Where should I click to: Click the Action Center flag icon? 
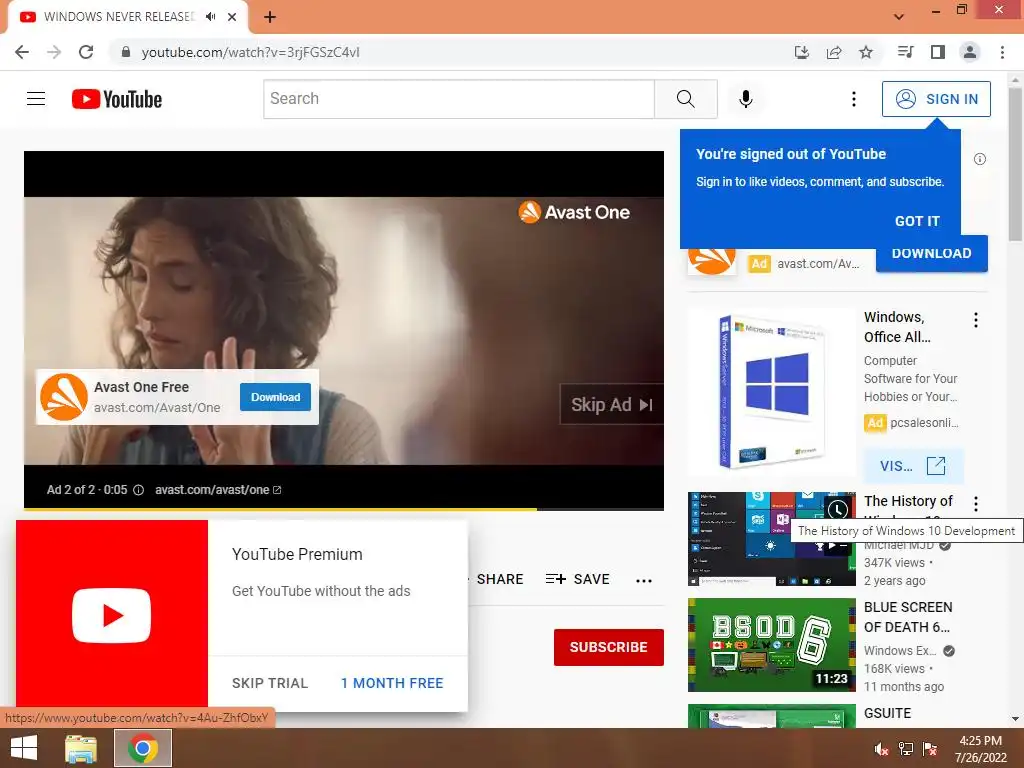[930, 749]
